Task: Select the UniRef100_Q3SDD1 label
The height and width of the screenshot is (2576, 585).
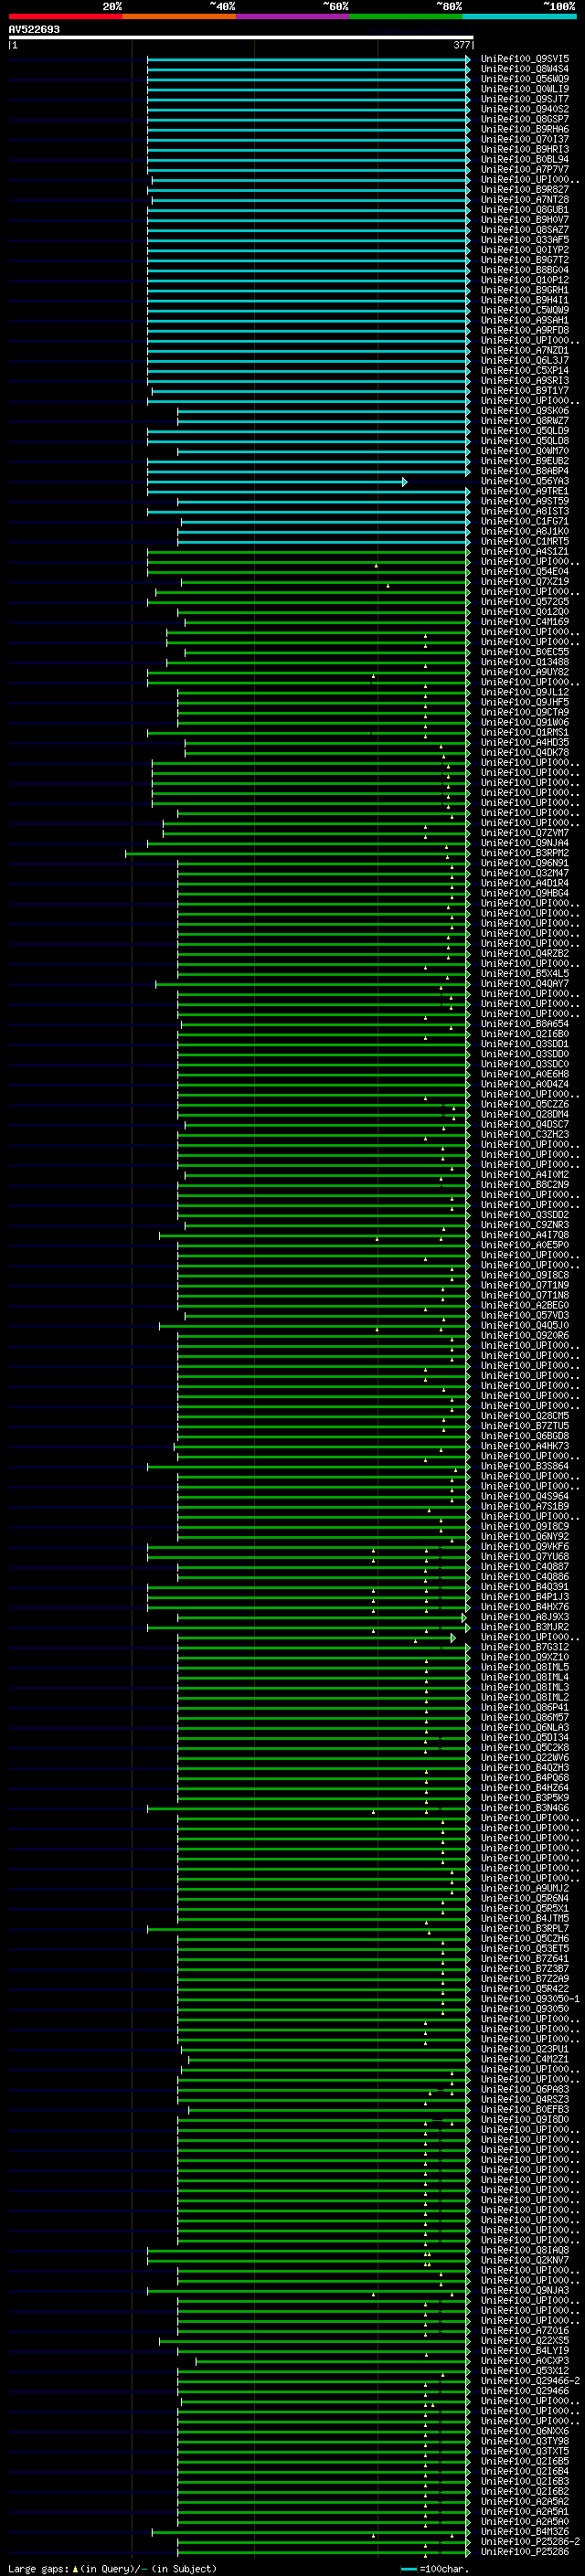Action: (525, 1044)
